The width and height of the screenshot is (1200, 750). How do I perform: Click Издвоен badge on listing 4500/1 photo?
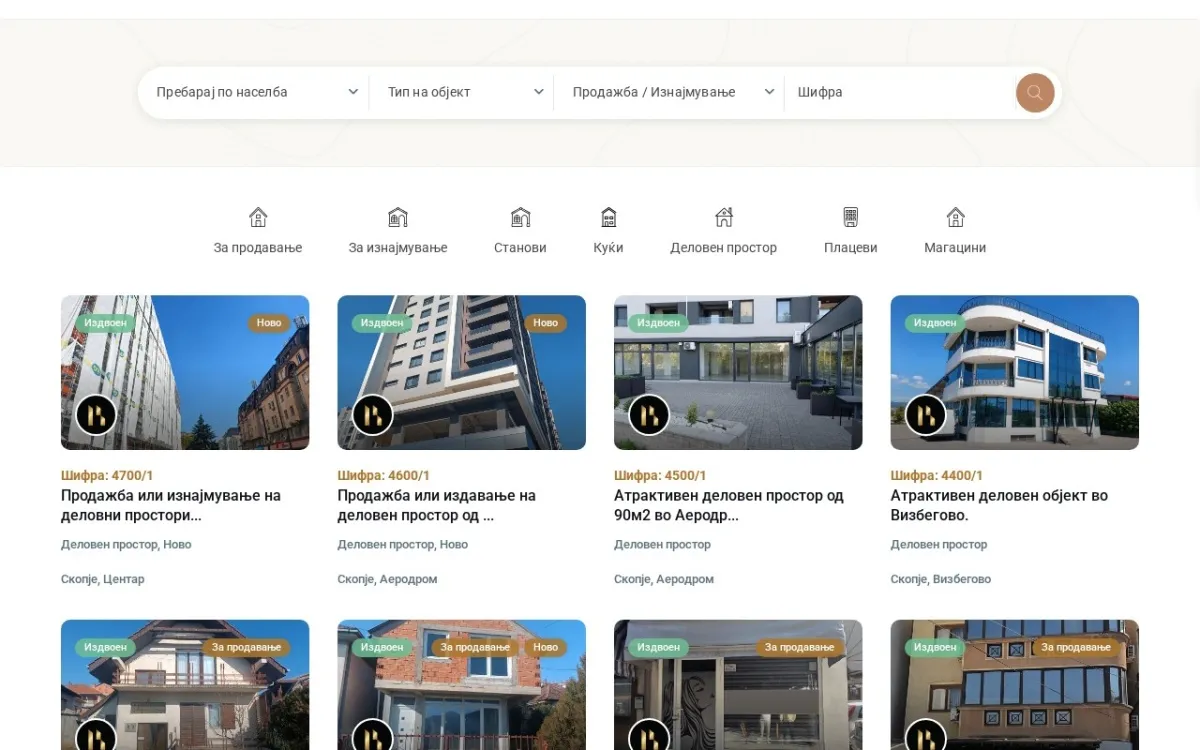[658, 323]
